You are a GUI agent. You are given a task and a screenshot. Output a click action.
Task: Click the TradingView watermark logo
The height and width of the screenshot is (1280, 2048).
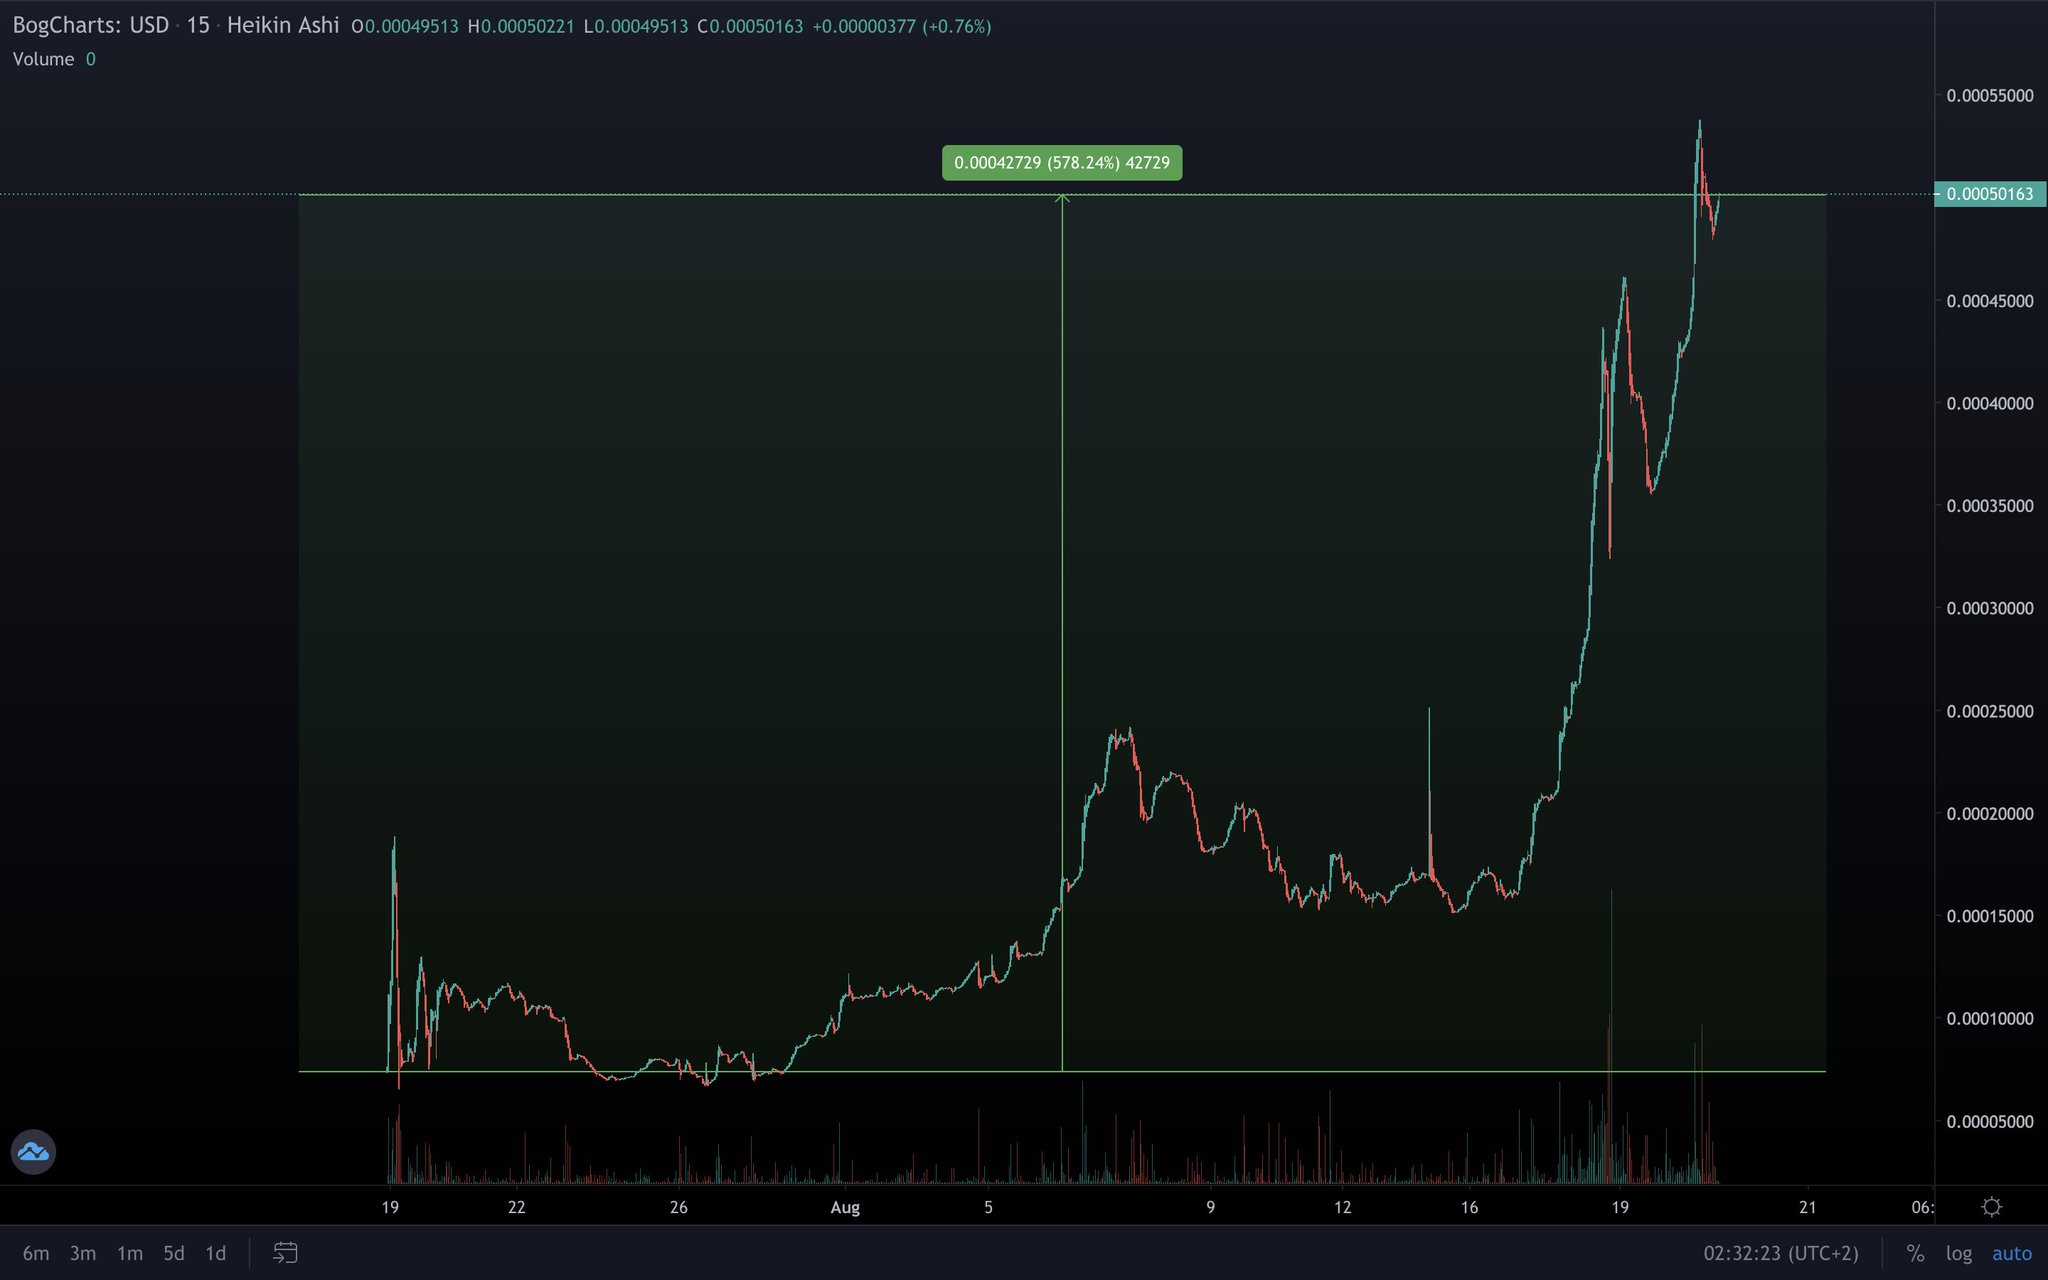click(34, 1152)
